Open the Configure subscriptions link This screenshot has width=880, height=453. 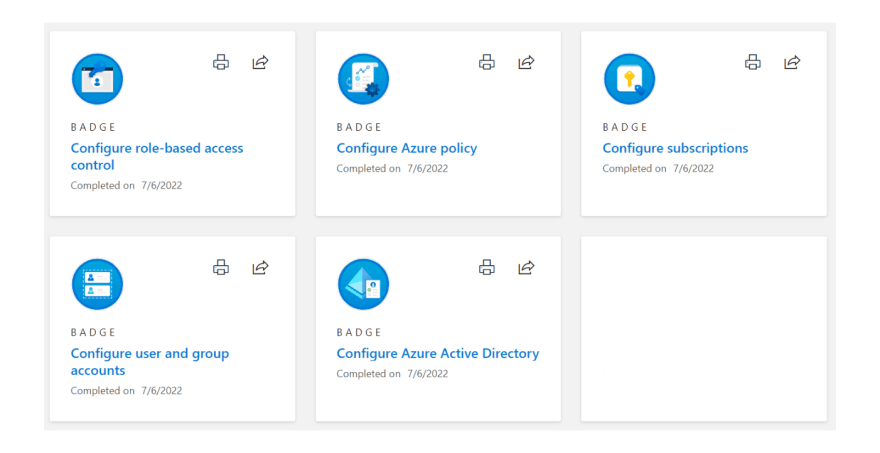(x=675, y=148)
